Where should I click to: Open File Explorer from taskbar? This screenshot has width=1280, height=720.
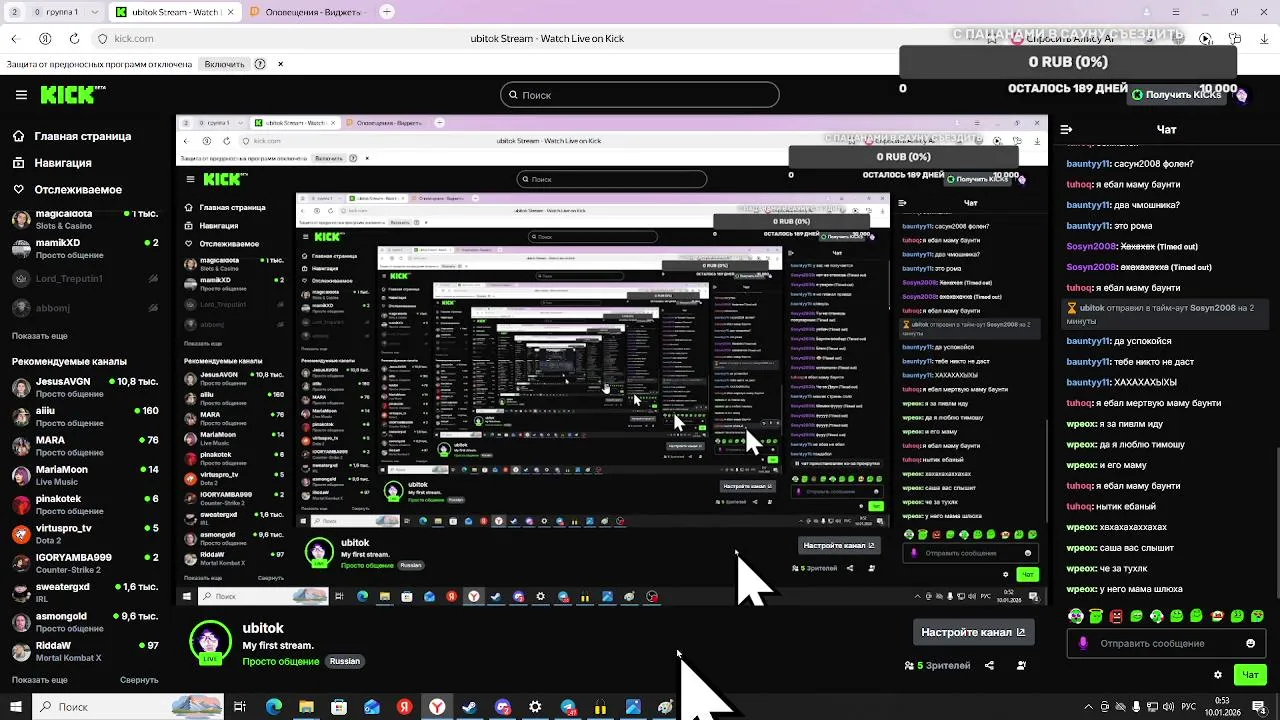click(x=306, y=707)
